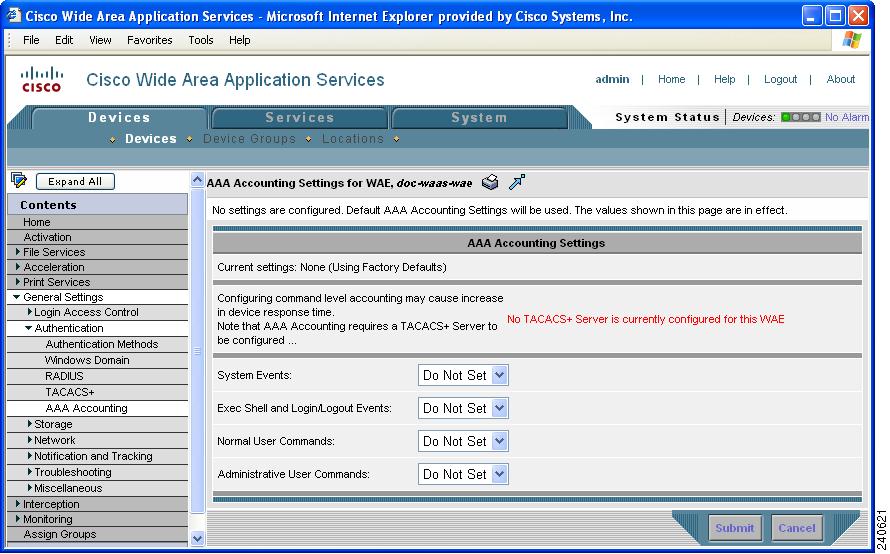The height and width of the screenshot is (554, 890).
Task: Expand the File Services tree node
Action: click(18, 251)
